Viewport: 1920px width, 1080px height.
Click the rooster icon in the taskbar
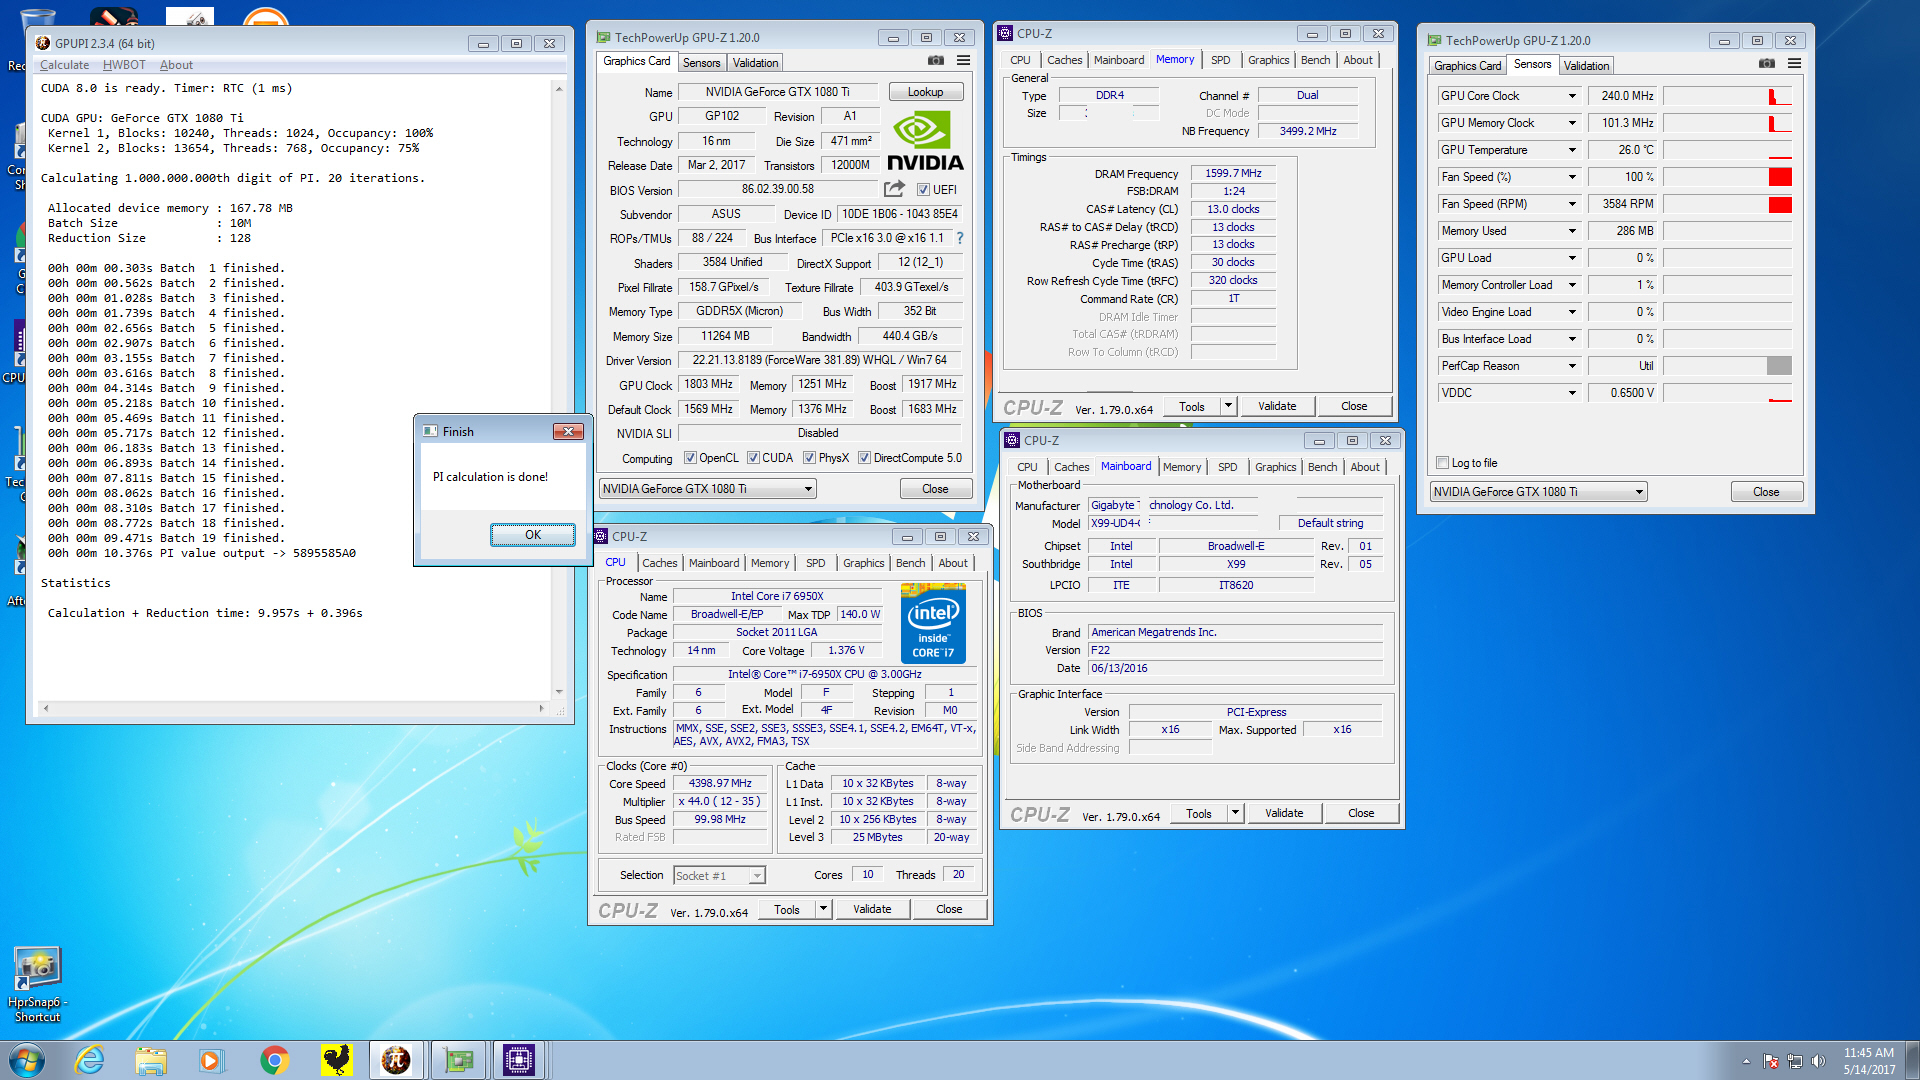(x=336, y=1060)
